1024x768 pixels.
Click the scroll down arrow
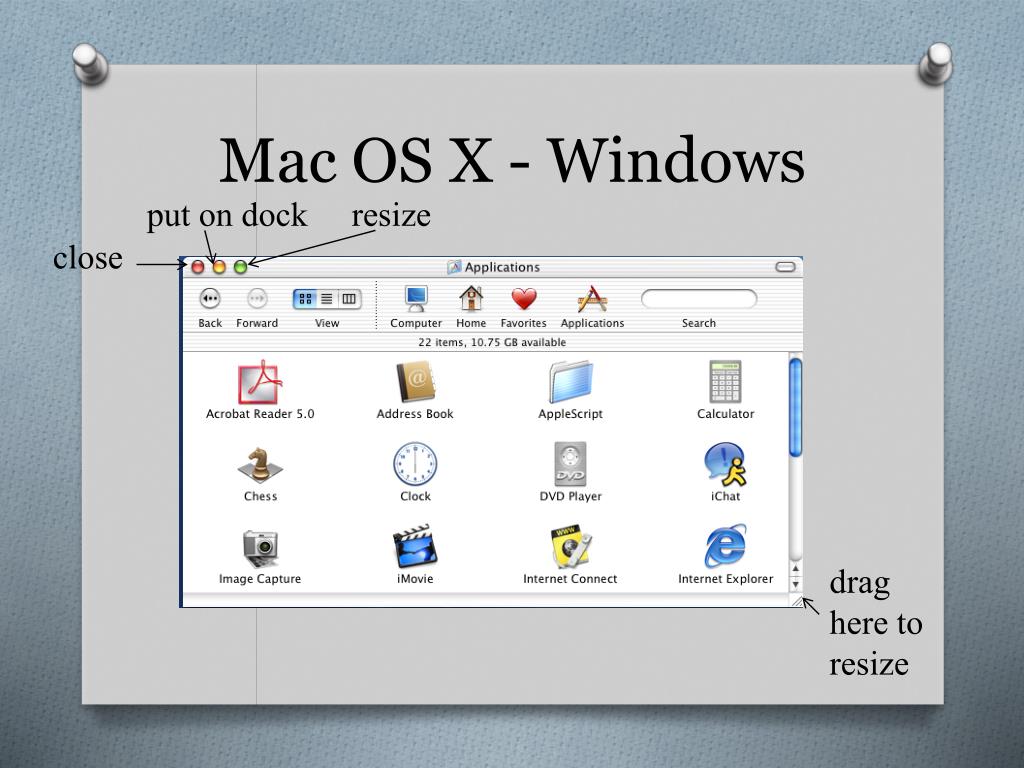(795, 584)
